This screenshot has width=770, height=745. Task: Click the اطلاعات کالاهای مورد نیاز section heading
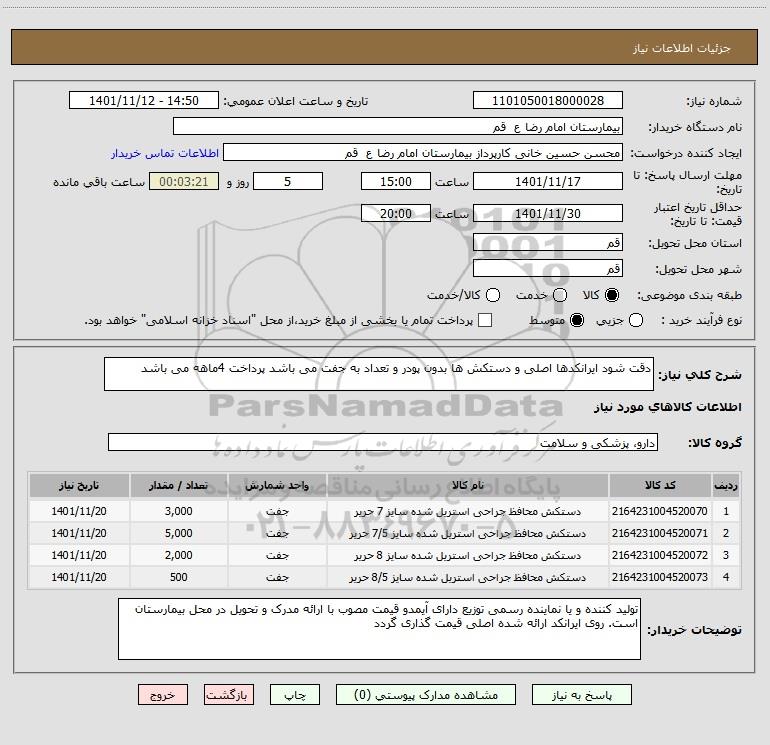(668, 407)
